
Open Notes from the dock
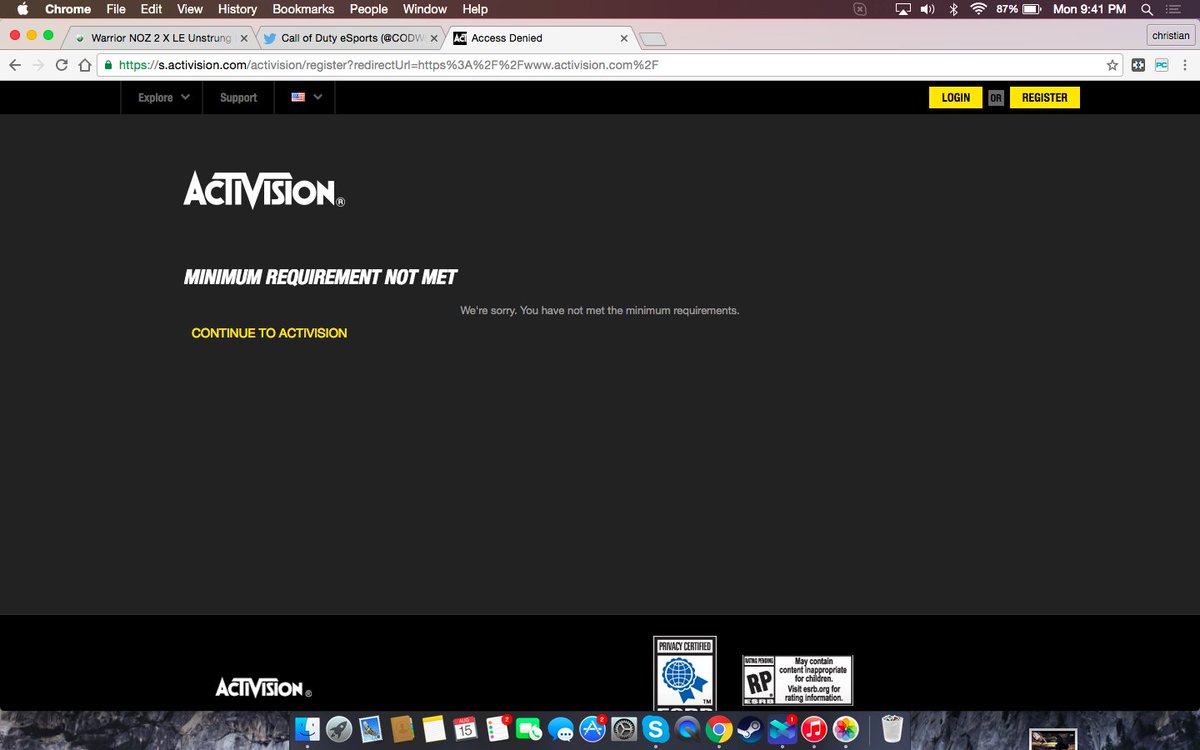pos(433,729)
